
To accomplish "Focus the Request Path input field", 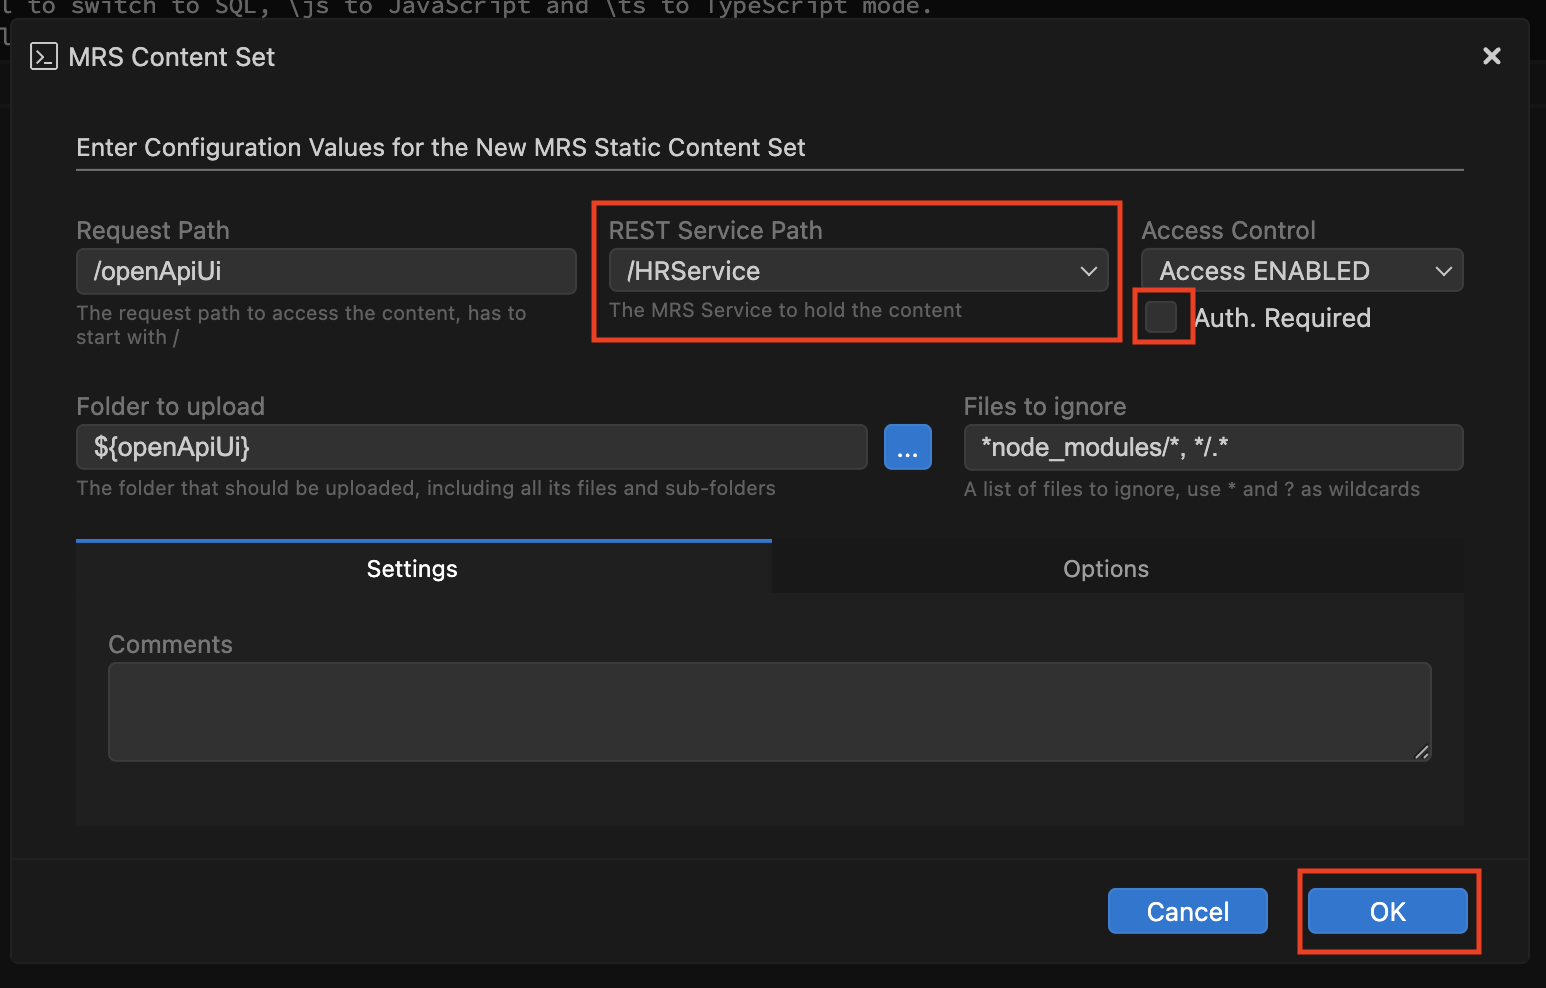I will tap(326, 271).
